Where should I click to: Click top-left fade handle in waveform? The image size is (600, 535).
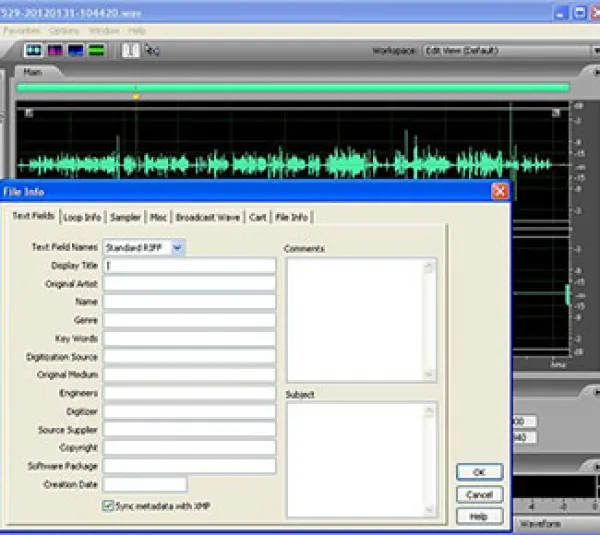[29, 113]
